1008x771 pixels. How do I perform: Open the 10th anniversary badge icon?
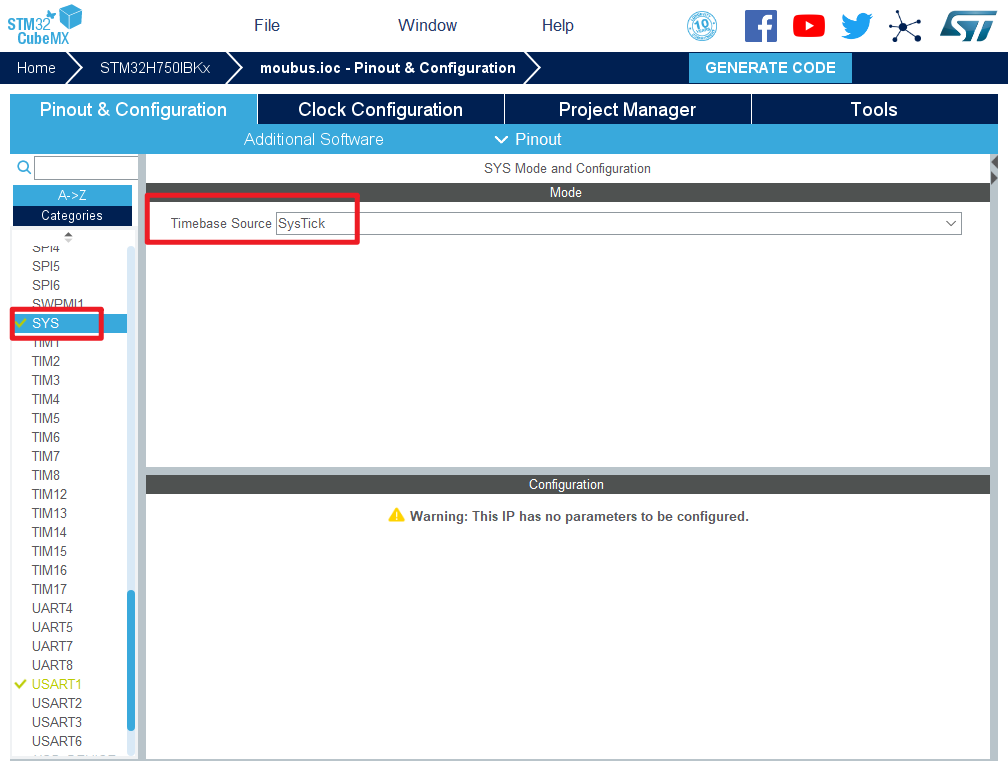[x=703, y=26]
